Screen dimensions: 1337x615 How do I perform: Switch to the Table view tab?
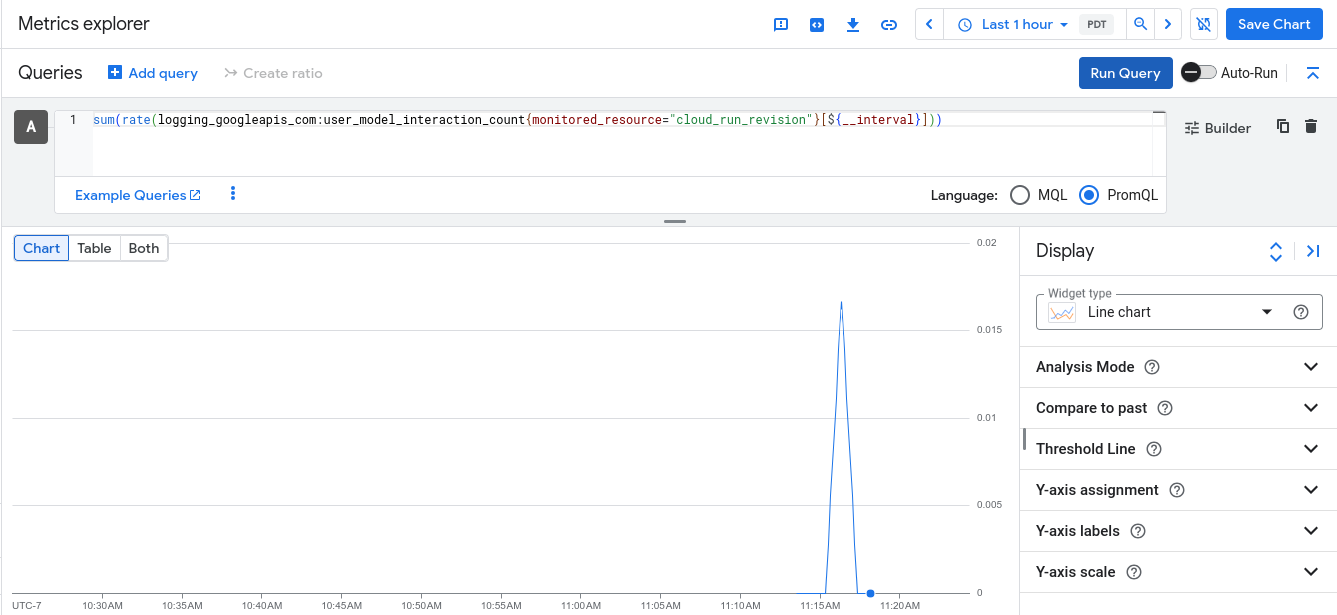[x=94, y=247]
